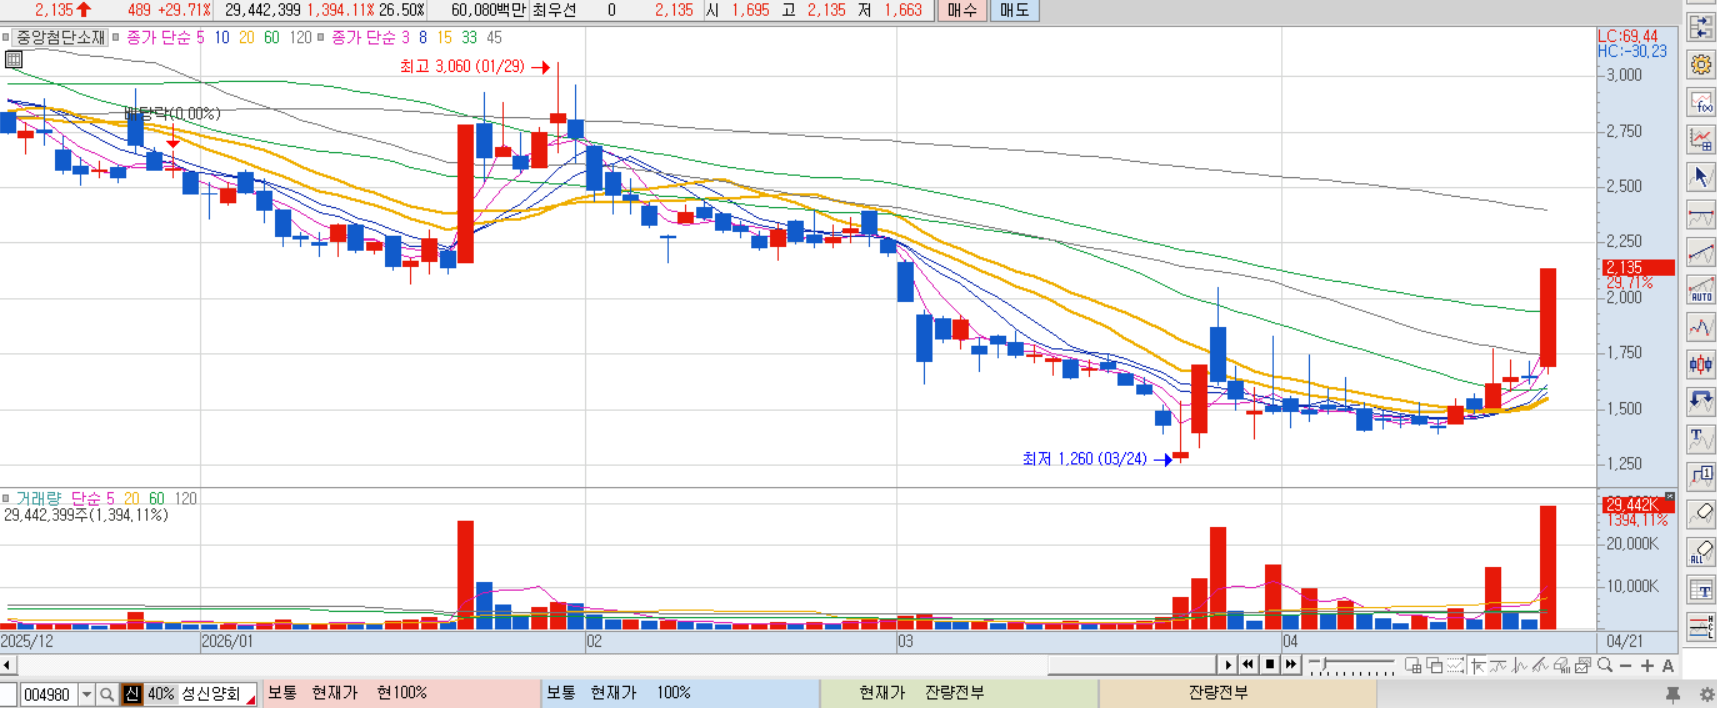Zoom out with the minus icon
1717x708 pixels.
coord(1626,666)
